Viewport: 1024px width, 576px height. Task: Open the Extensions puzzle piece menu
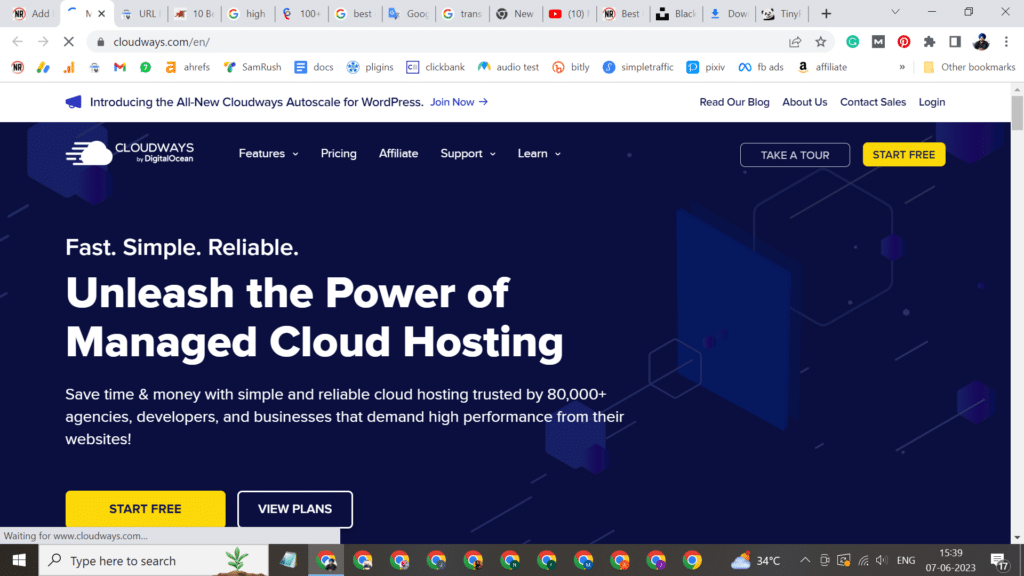click(x=929, y=42)
